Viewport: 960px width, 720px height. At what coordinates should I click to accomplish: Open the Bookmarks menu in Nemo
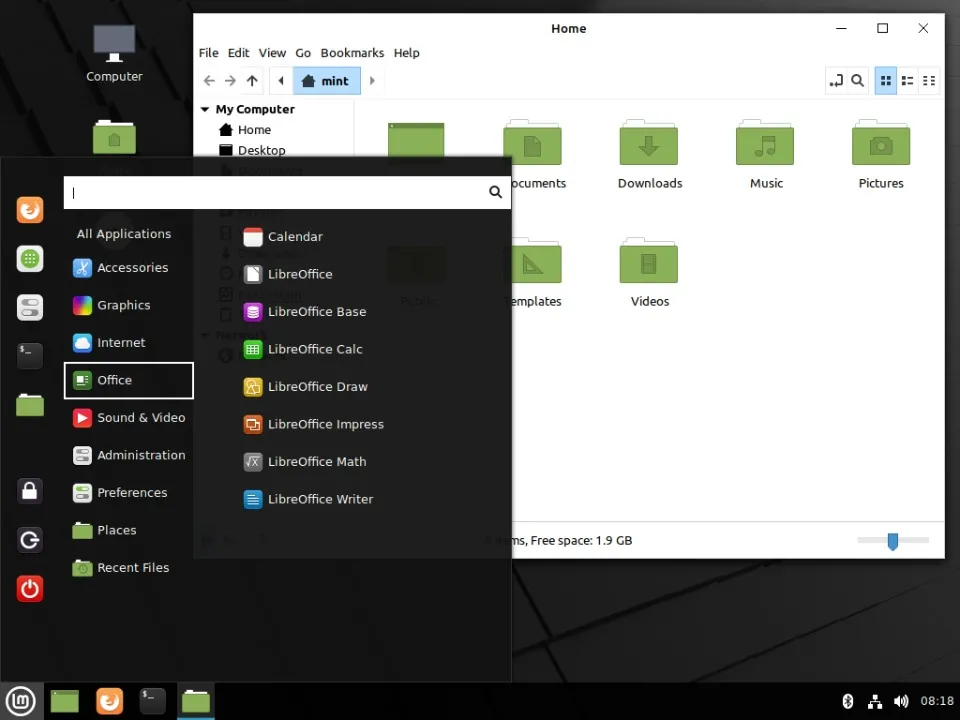(352, 53)
